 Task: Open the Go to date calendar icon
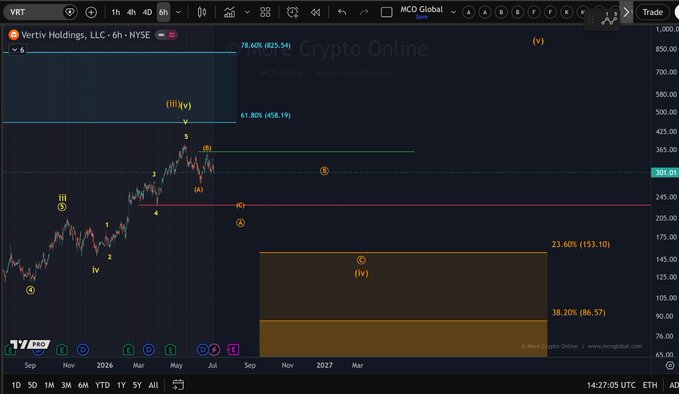[178, 385]
